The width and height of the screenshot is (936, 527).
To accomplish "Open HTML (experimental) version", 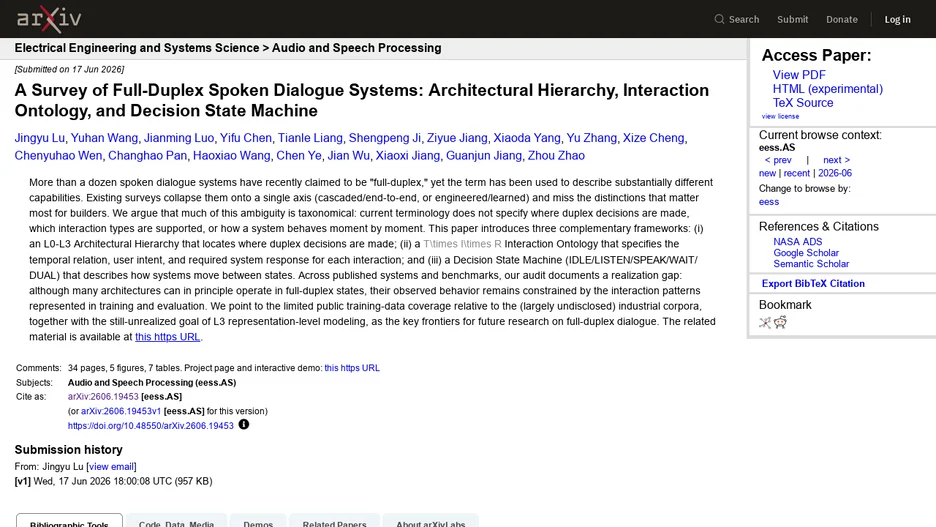I will click(827, 89).
